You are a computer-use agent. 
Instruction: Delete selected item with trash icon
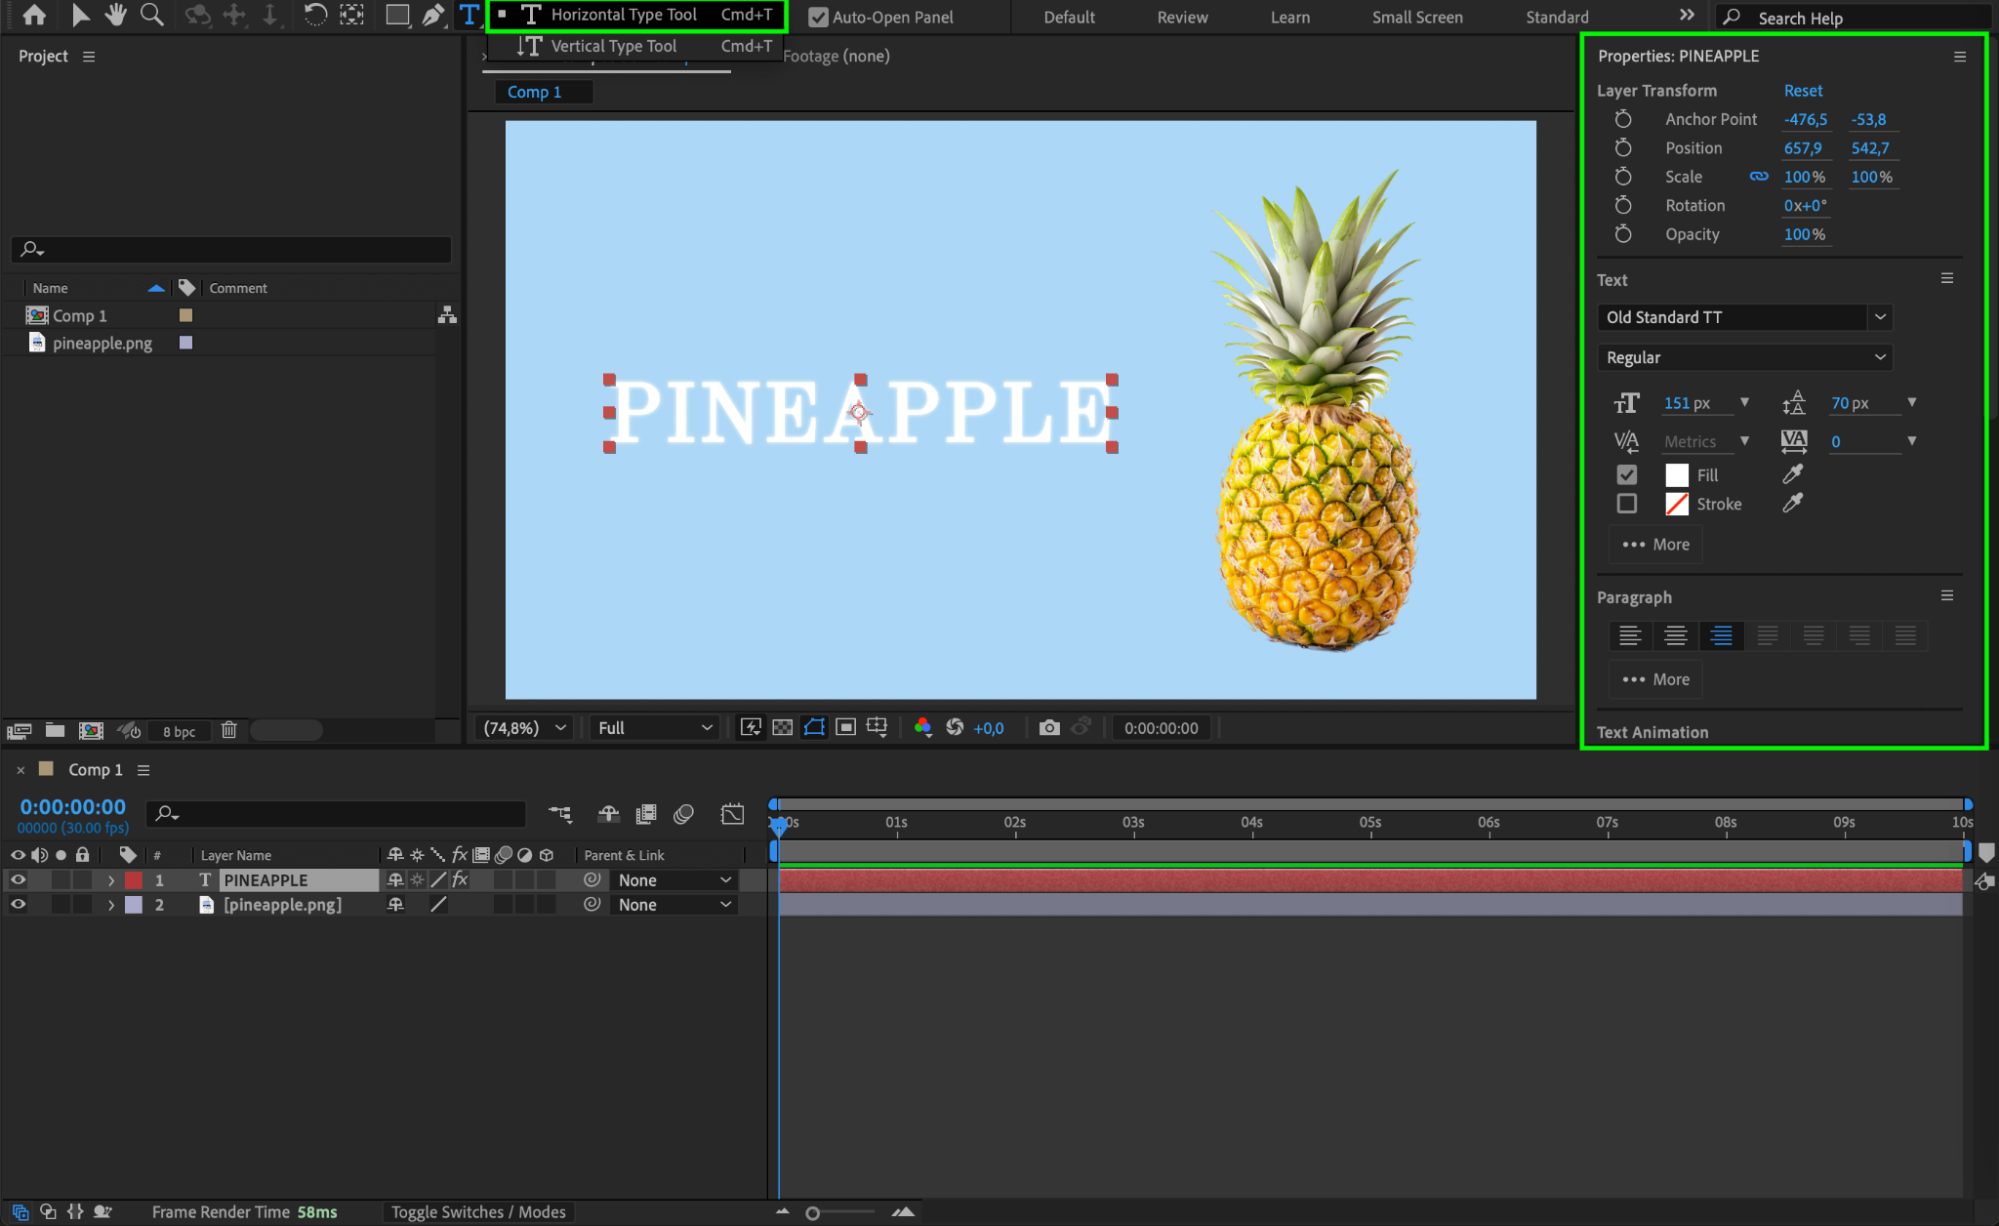(229, 730)
